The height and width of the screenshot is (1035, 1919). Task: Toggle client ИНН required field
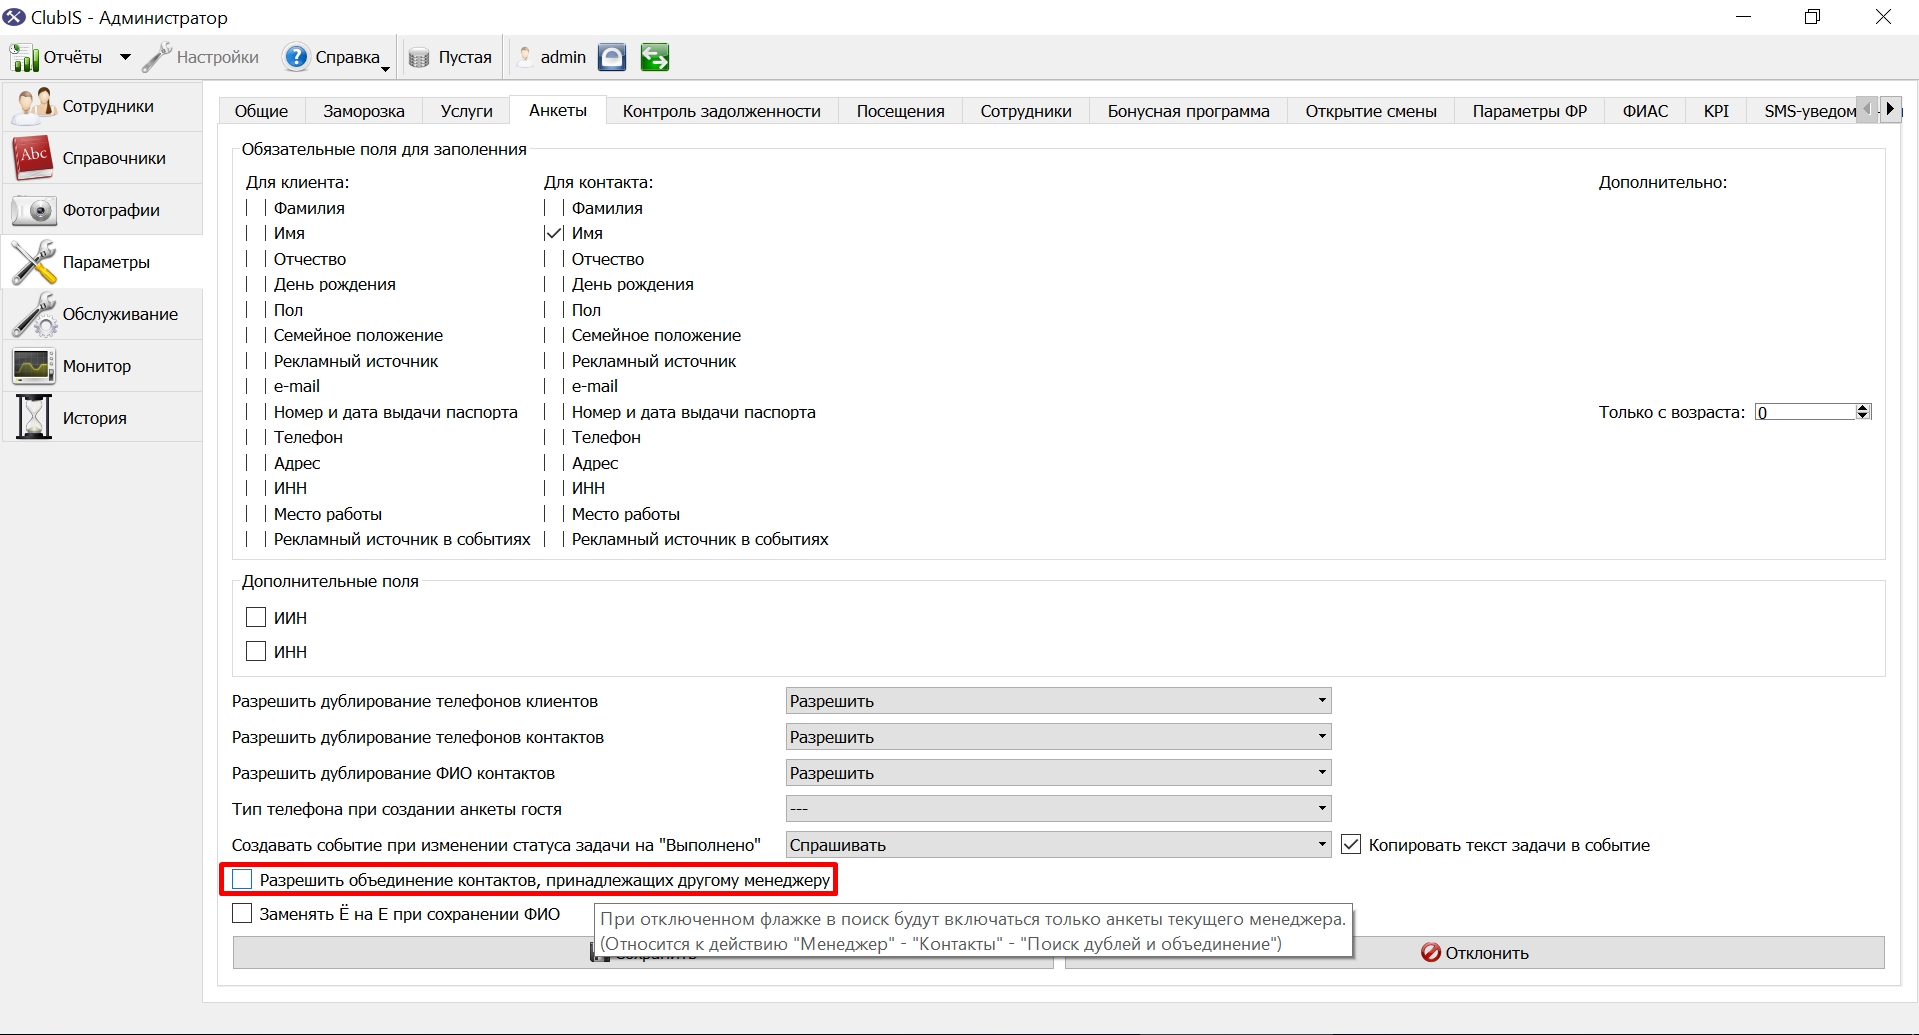tap(256, 488)
